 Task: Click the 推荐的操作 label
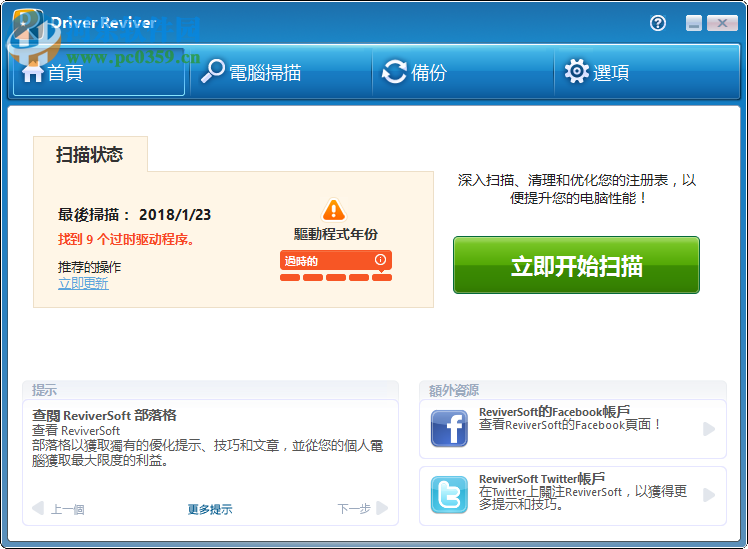click(90, 267)
